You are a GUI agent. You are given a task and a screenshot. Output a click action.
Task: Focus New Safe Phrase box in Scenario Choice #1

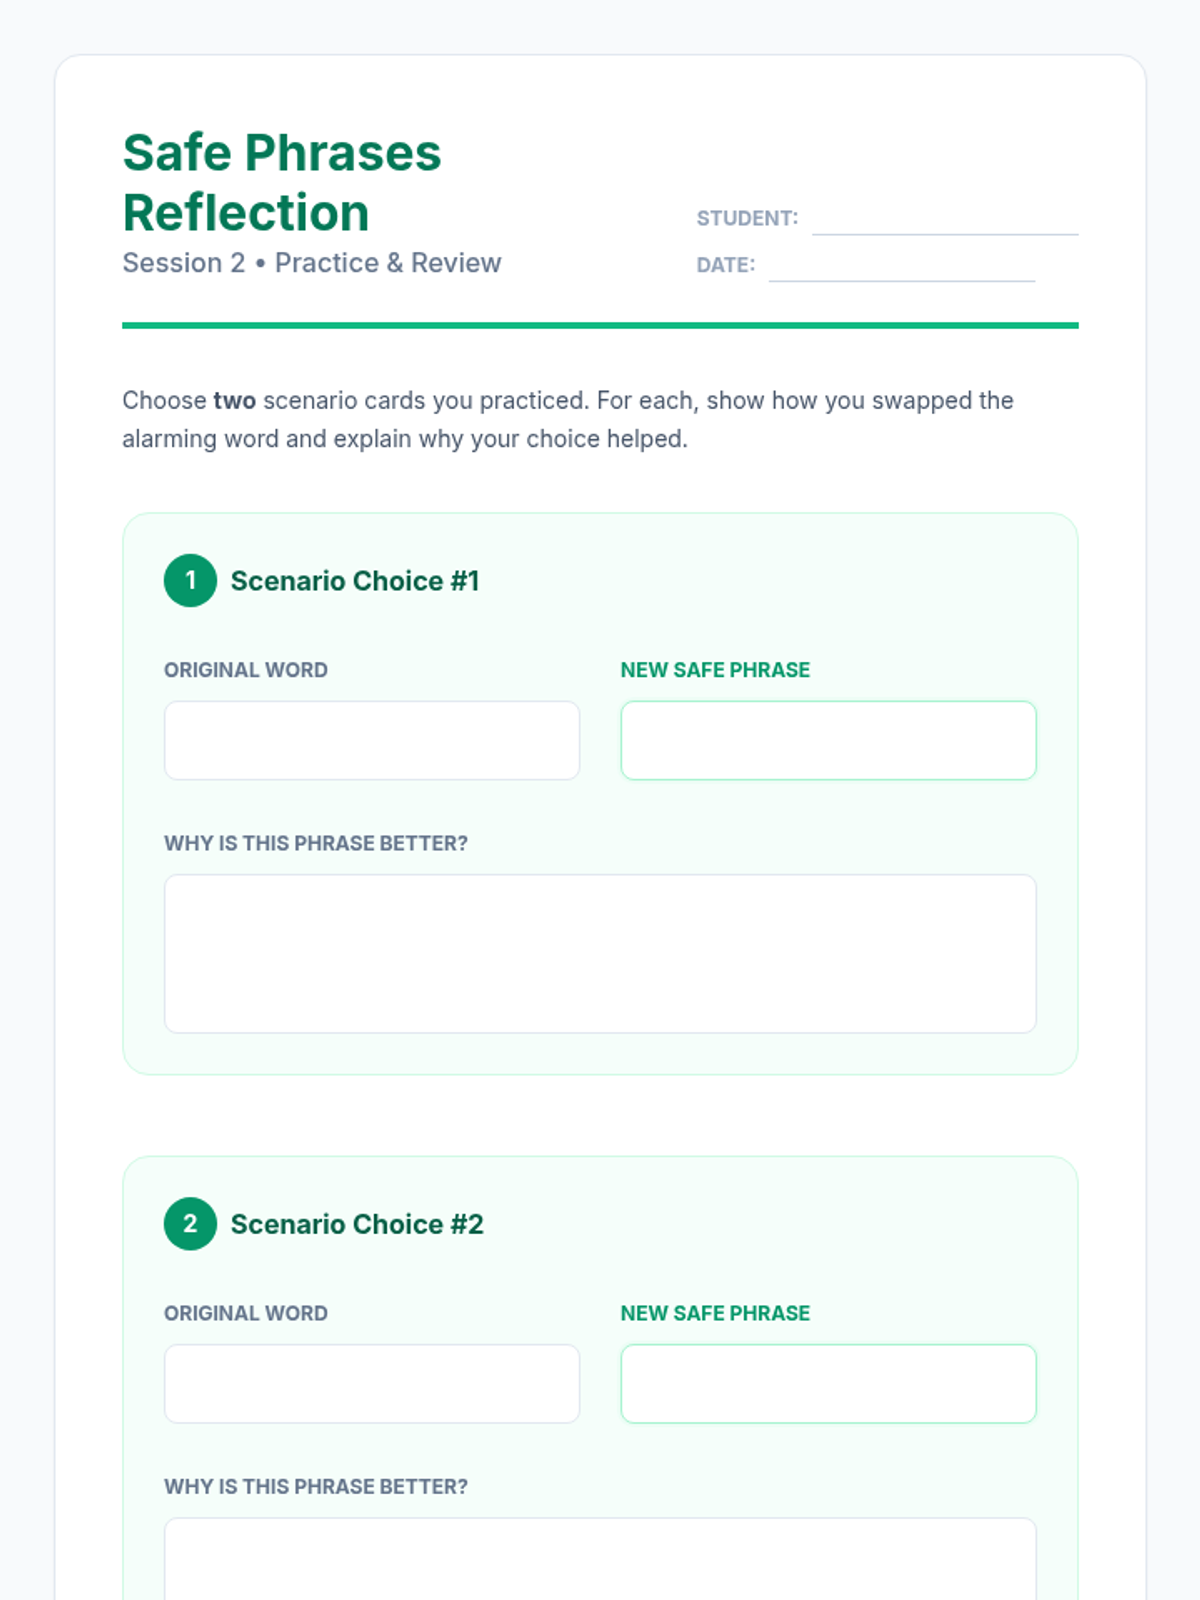[828, 740]
